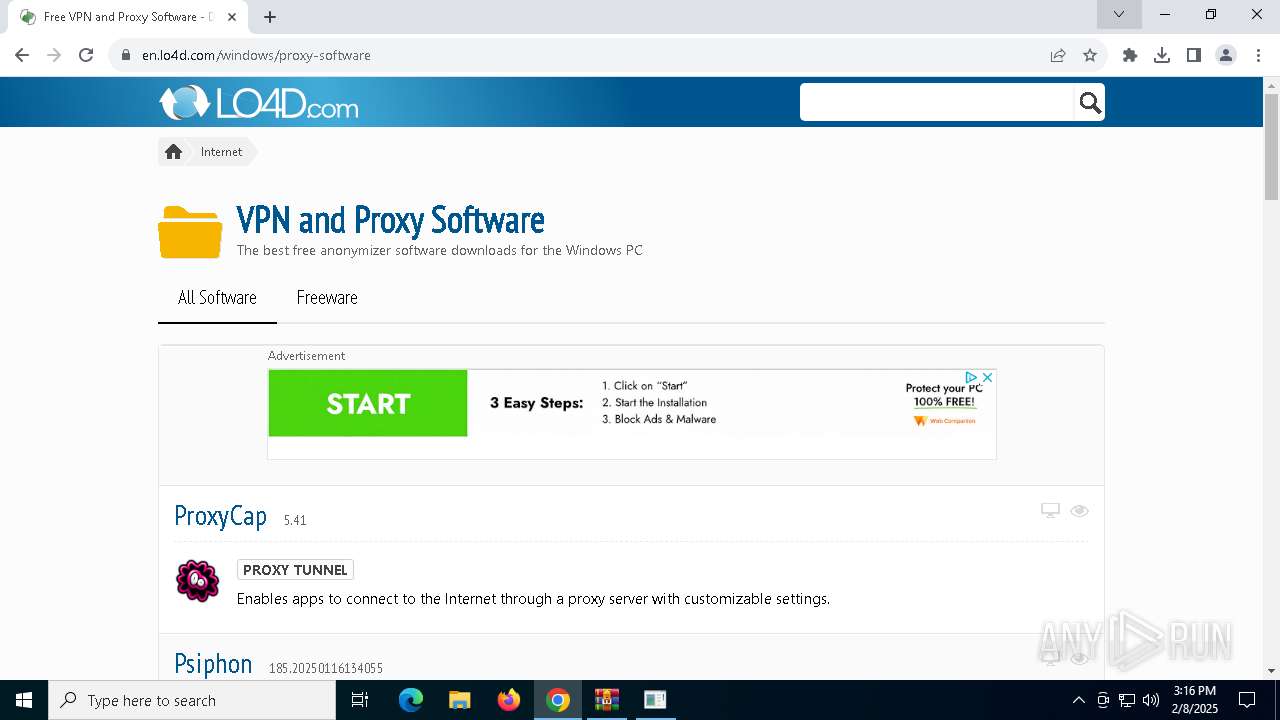
Task: Click the ProxyCap application icon
Action: coord(197,581)
